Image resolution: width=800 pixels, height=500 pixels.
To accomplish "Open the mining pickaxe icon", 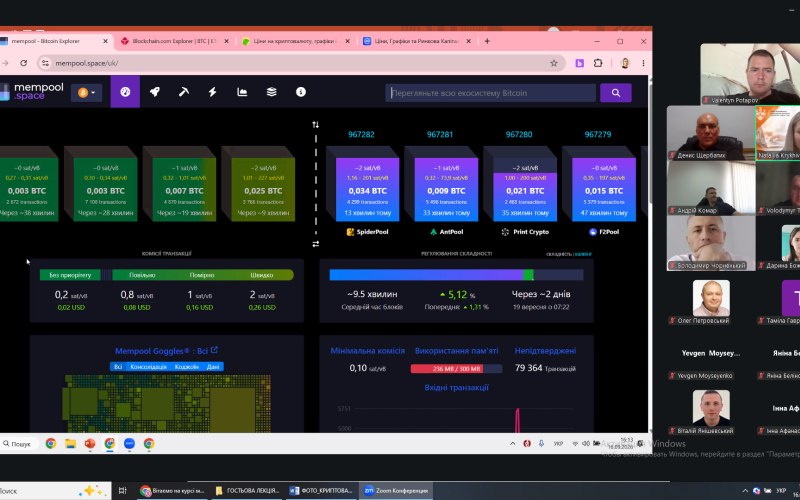I will click(184, 92).
